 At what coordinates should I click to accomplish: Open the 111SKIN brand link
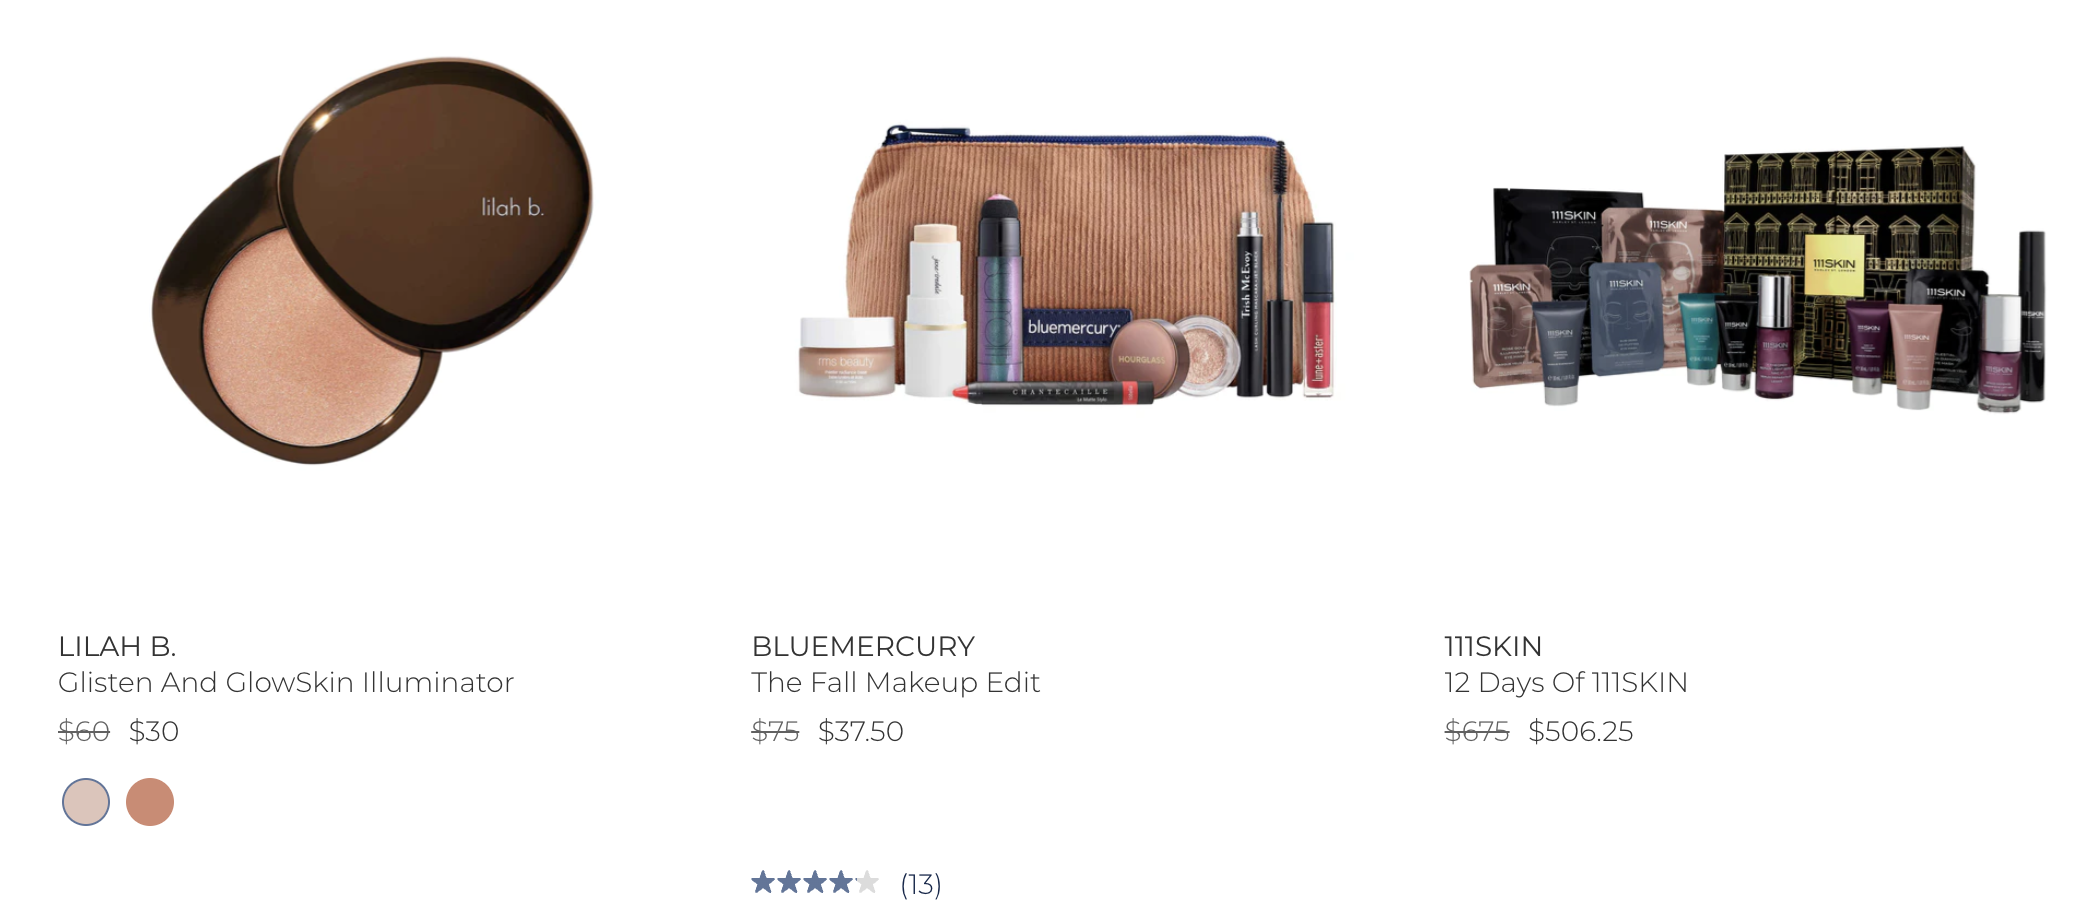point(1493,647)
